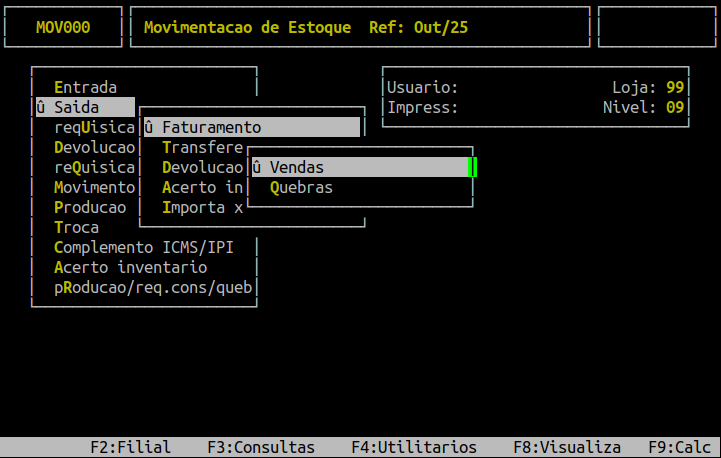The width and height of the screenshot is (721, 458).
Task: Click the highlighted Saida menu item
Action: point(84,107)
